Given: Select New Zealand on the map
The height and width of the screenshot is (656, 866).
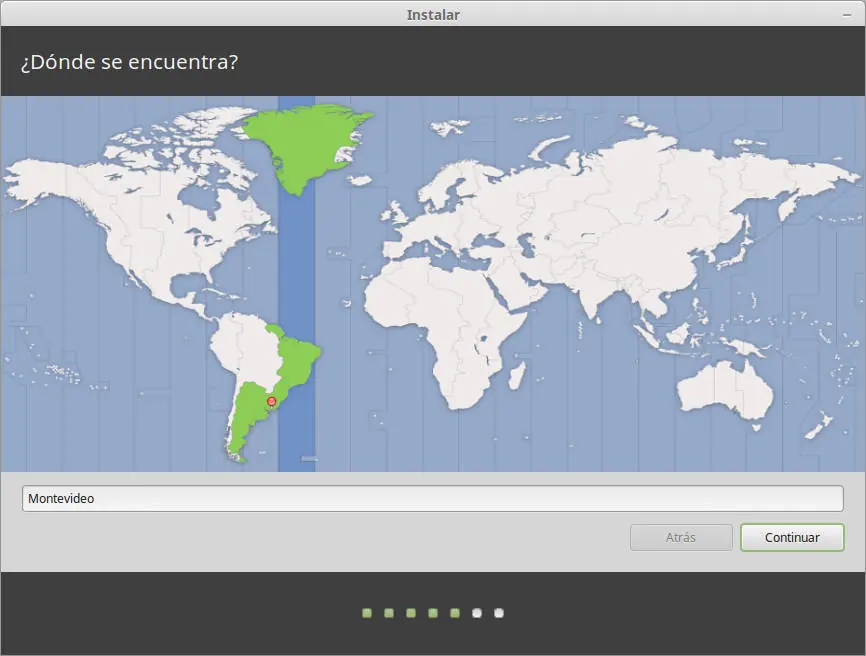Looking at the screenshot, I should 819,425.
